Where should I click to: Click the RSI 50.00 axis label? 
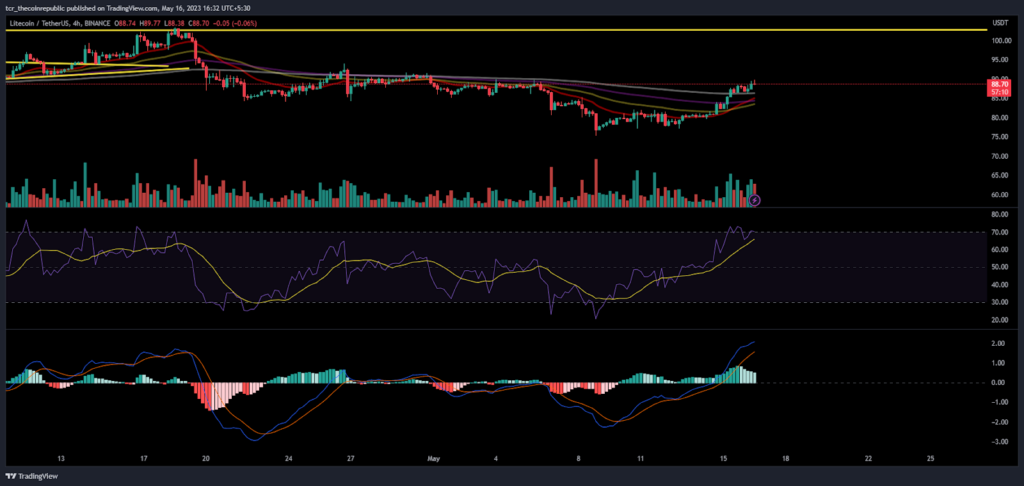[x=999, y=268]
